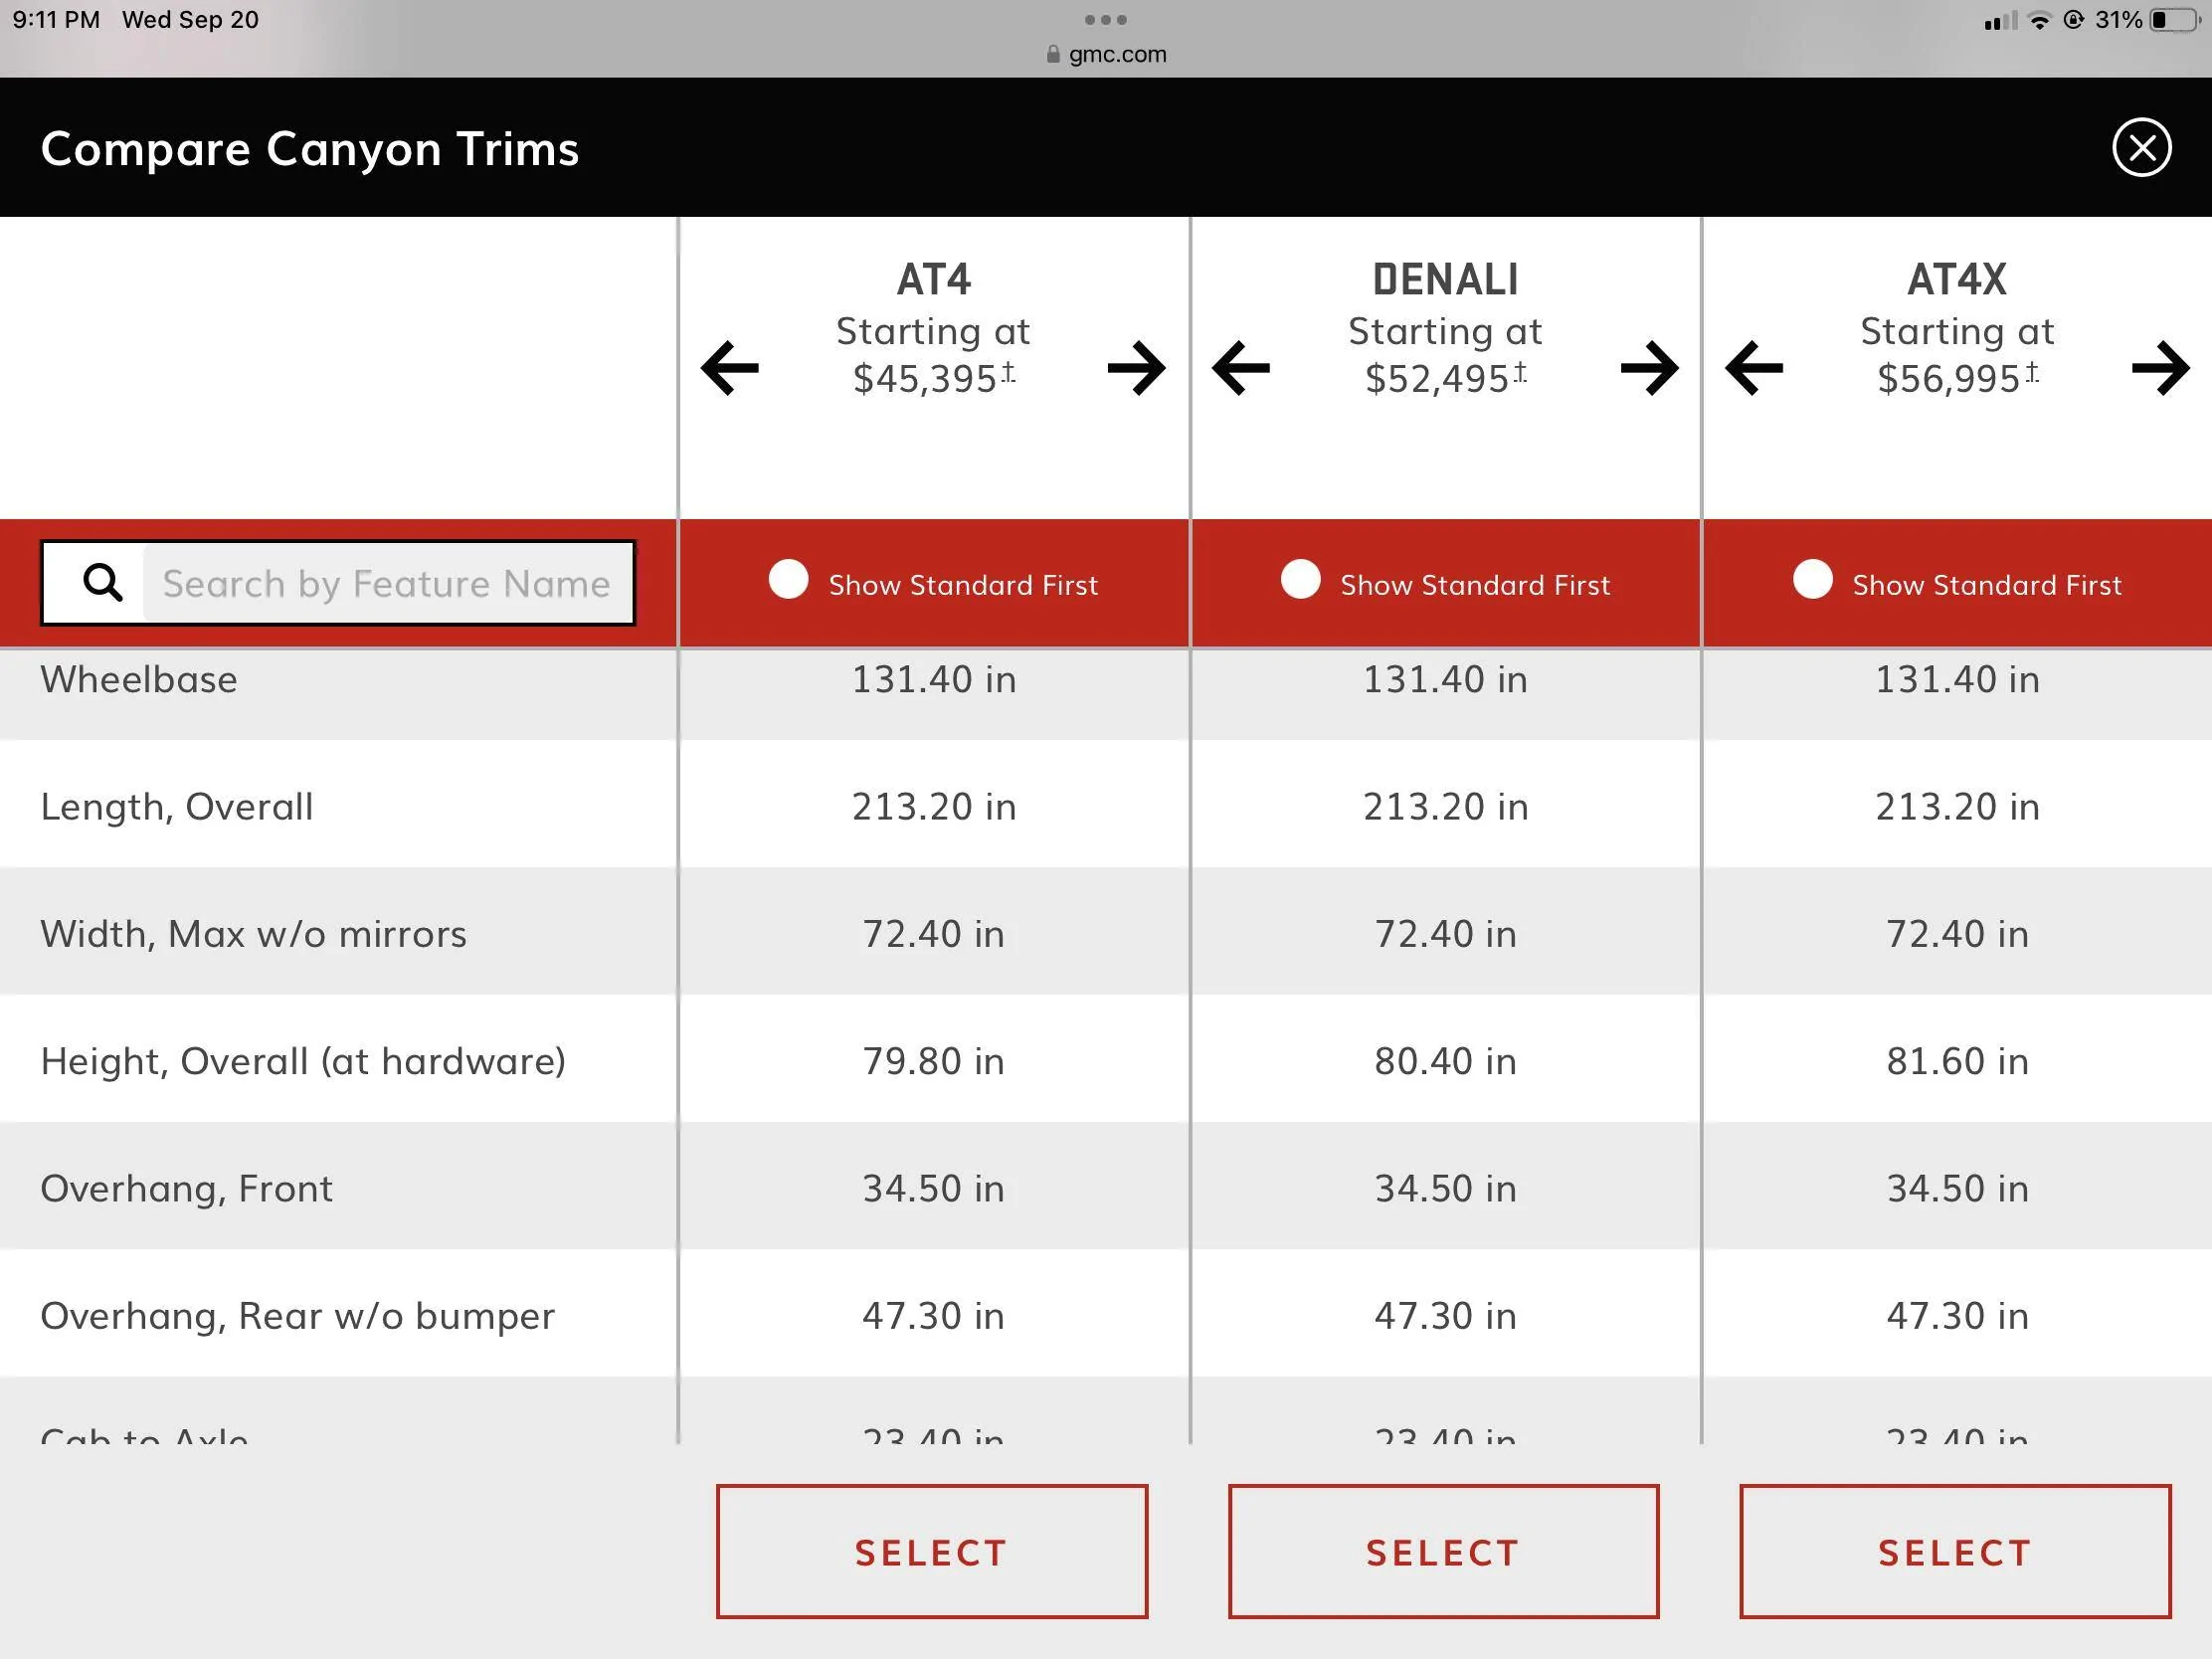Tap the AT4 price footnote dagger
The image size is (2212, 1659).
click(x=1009, y=372)
